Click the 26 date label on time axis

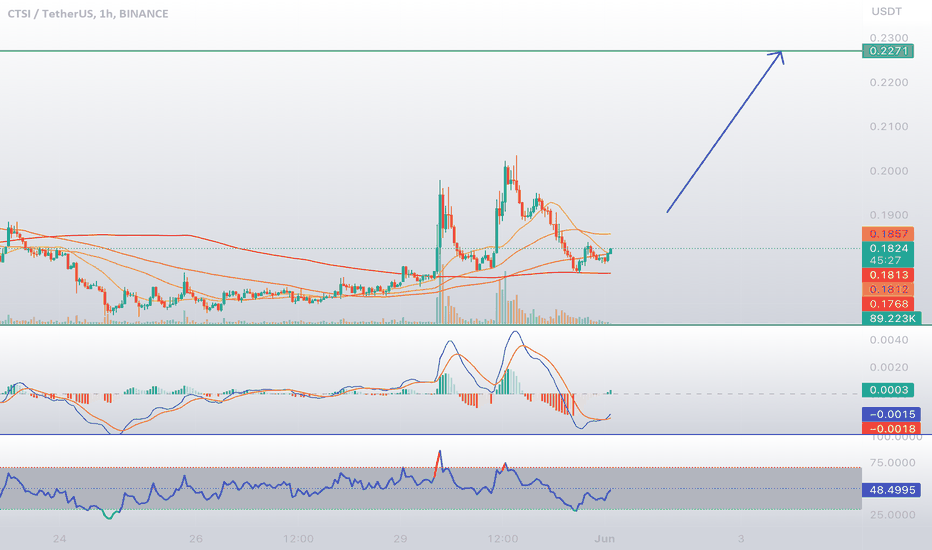(196, 539)
